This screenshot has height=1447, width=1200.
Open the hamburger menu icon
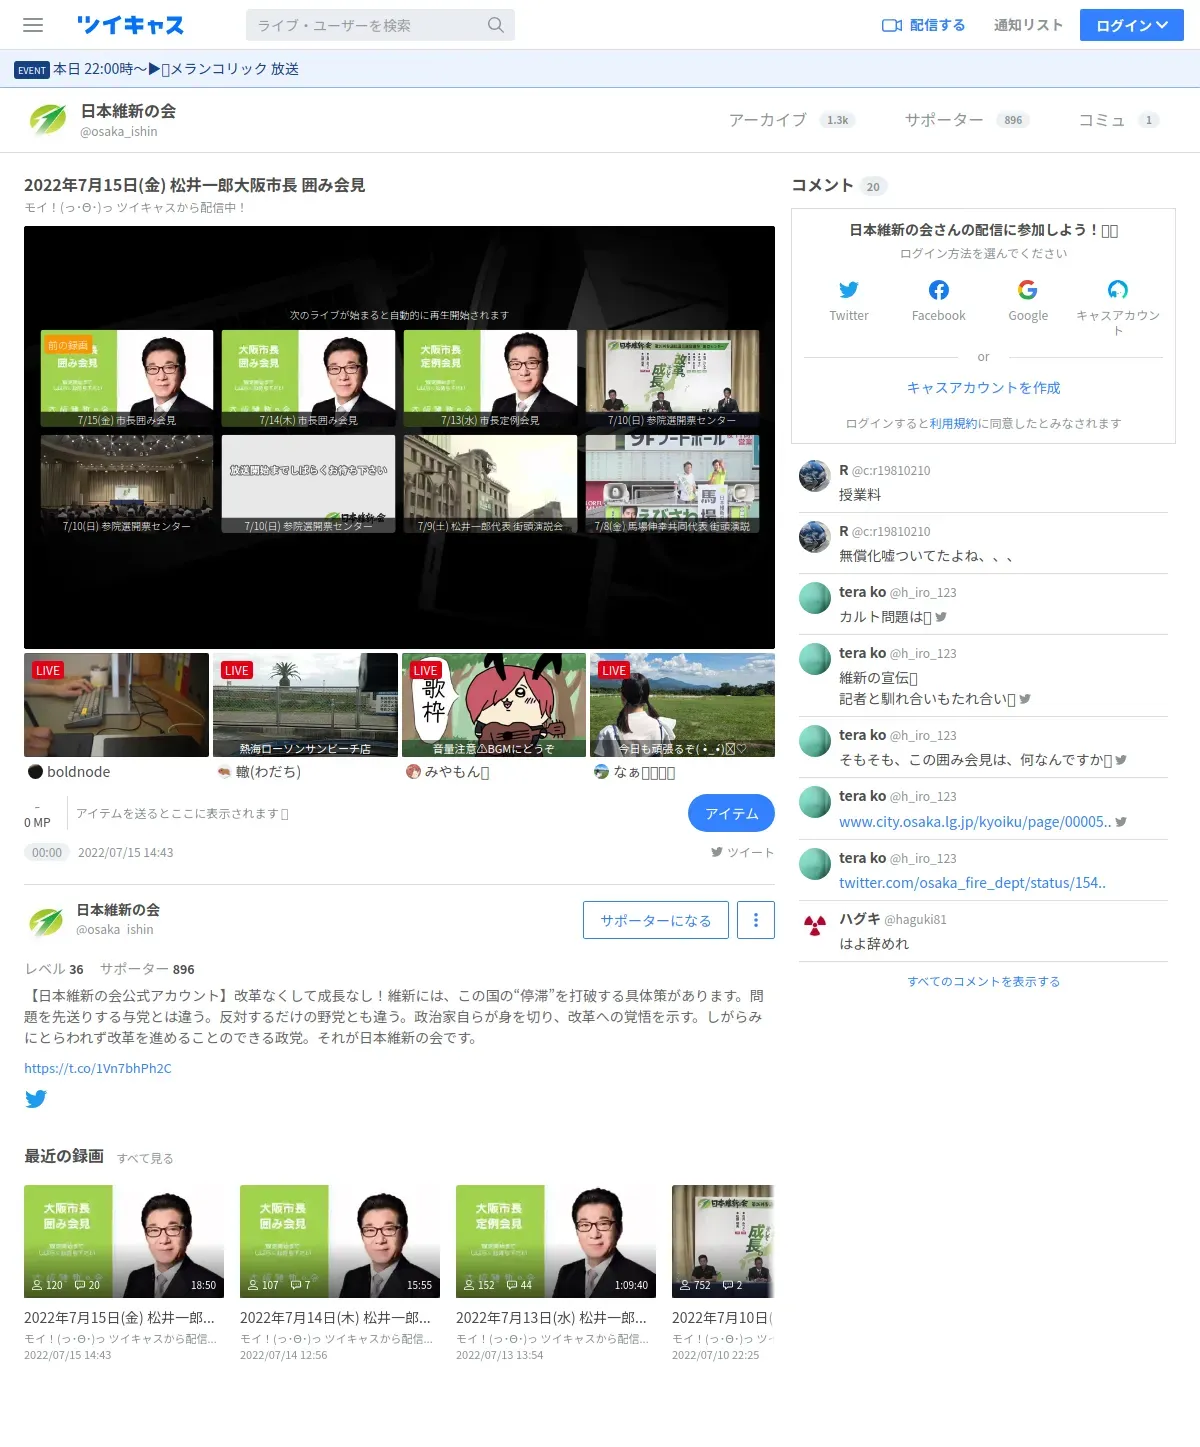point(33,25)
